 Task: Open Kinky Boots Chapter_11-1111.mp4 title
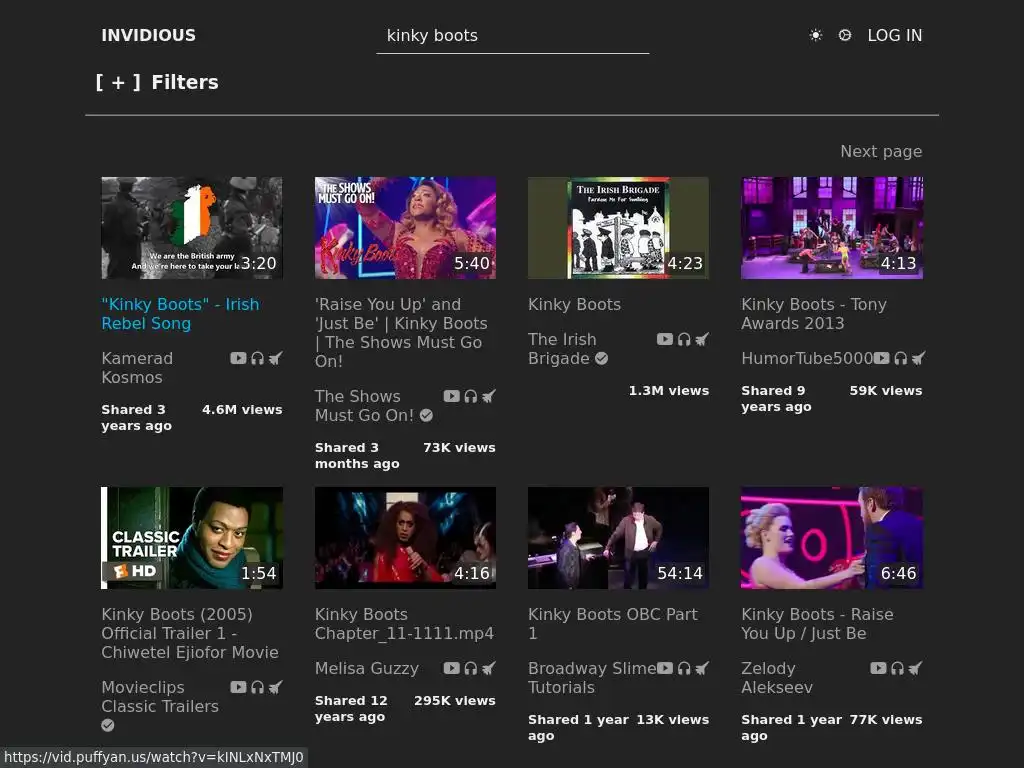tap(404, 624)
